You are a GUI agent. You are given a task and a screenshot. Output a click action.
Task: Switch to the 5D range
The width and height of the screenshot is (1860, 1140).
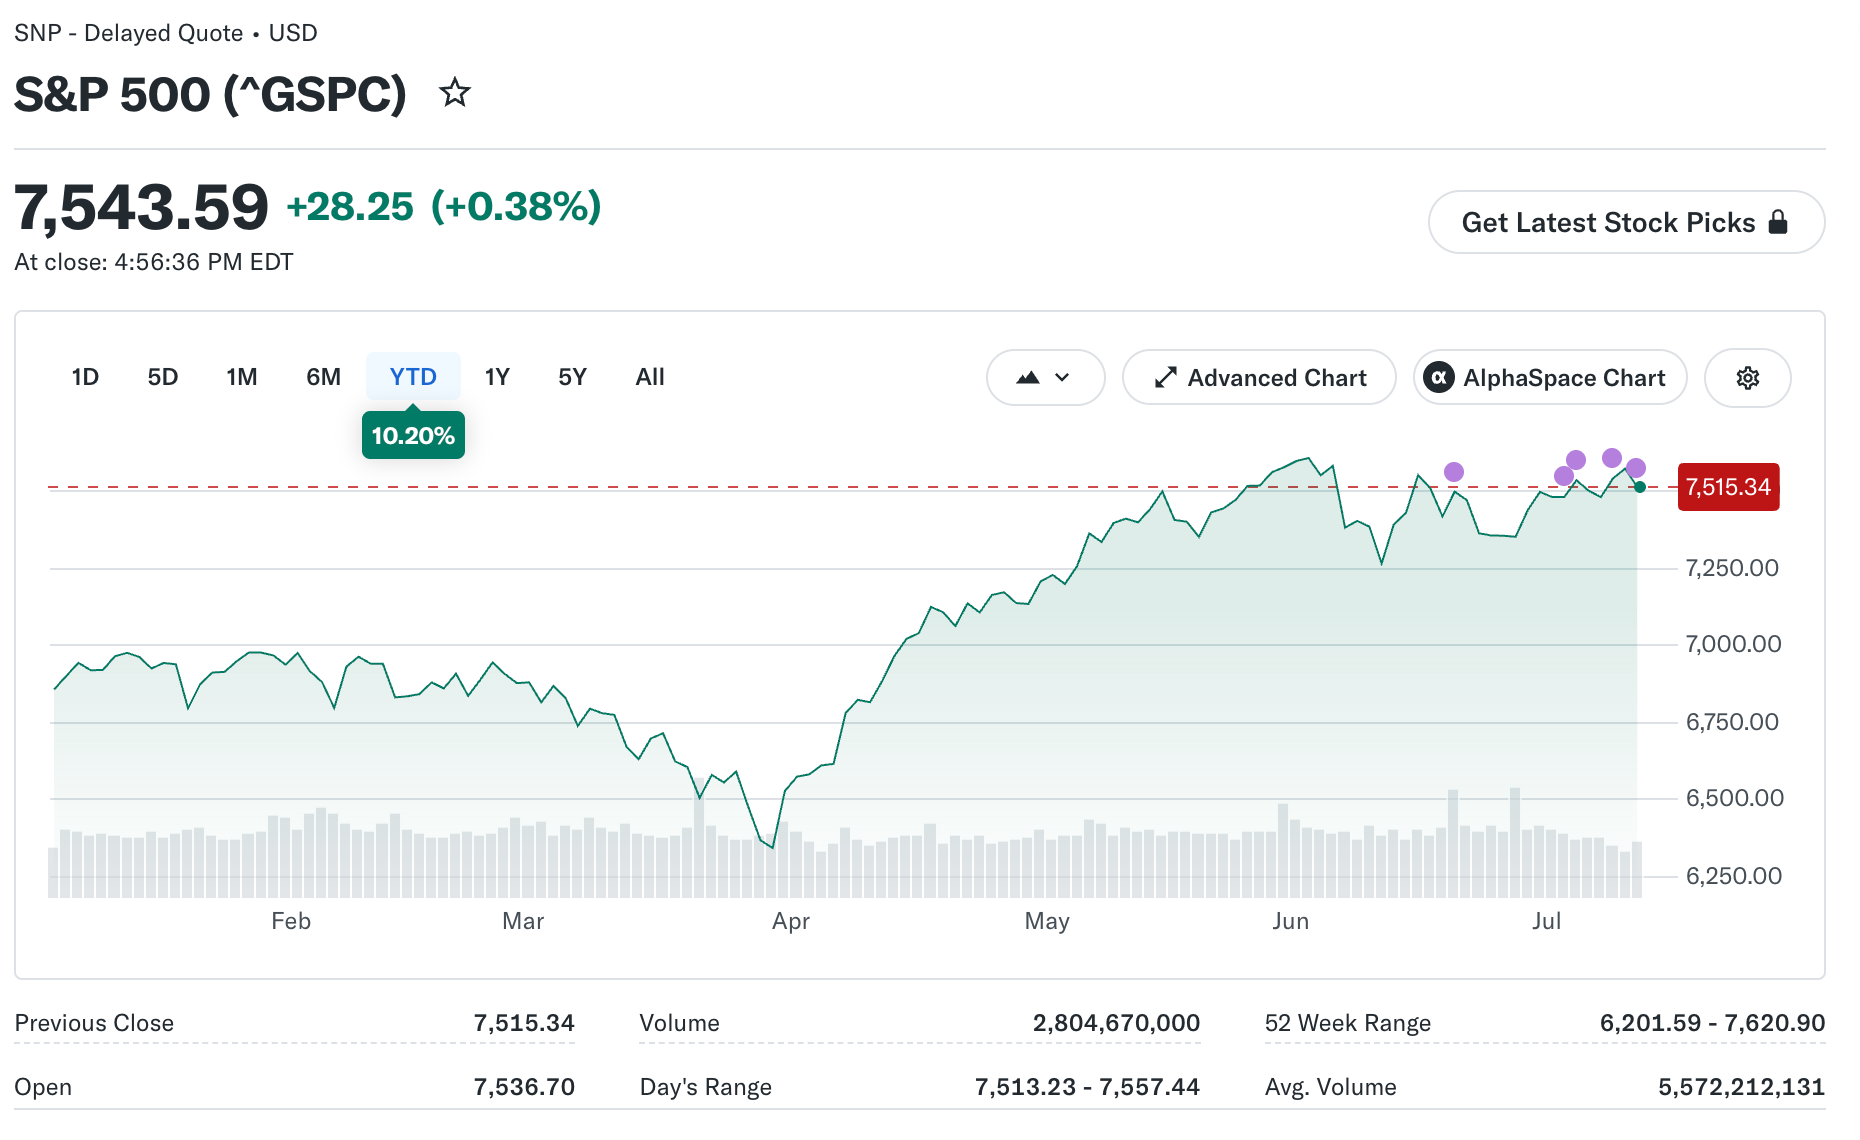coord(163,377)
